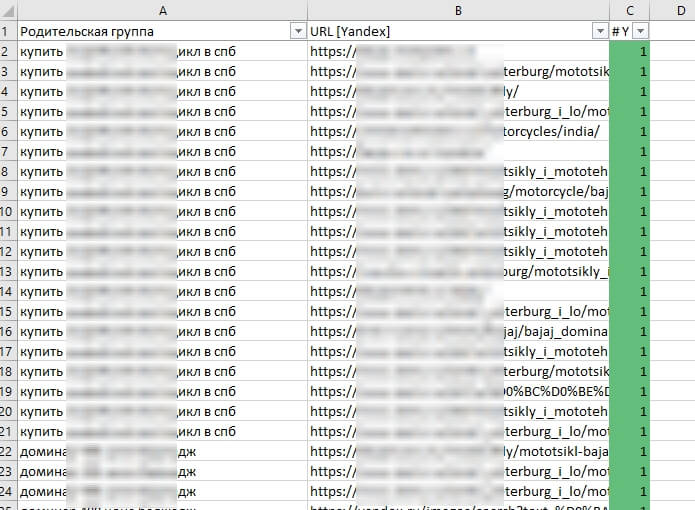The width and height of the screenshot is (695, 510).
Task: Click empty cell D12
Action: [x=672, y=251]
